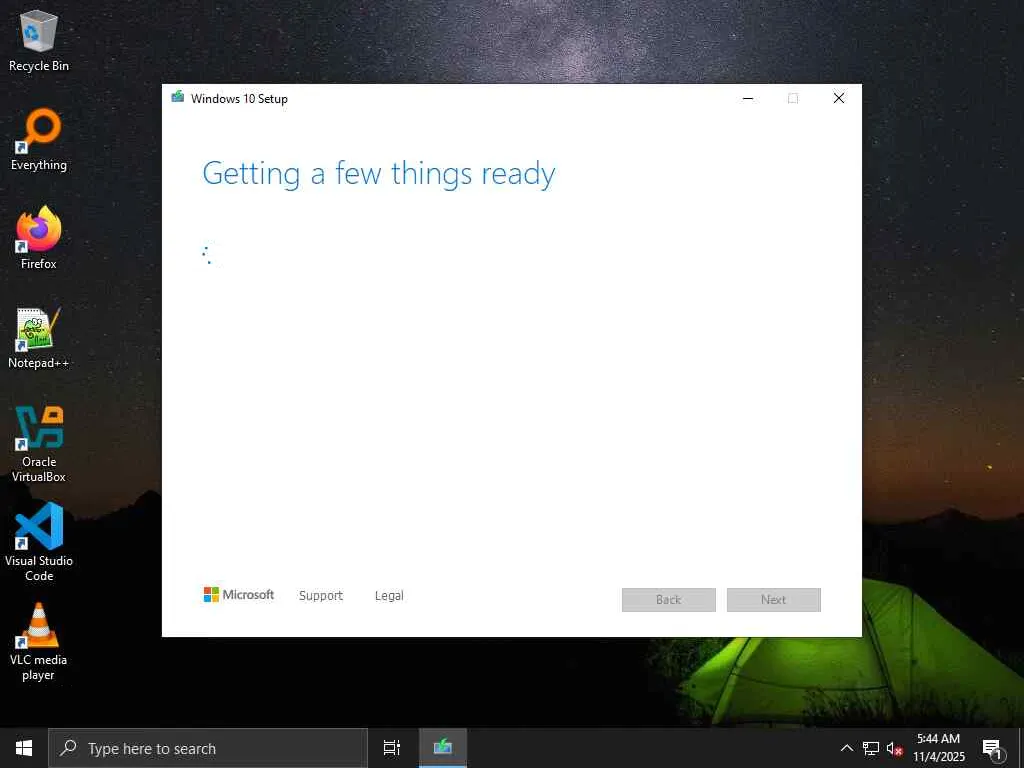The height and width of the screenshot is (768, 1024).
Task: Select the Notepad++ desktop shortcut
Action: click(x=39, y=338)
